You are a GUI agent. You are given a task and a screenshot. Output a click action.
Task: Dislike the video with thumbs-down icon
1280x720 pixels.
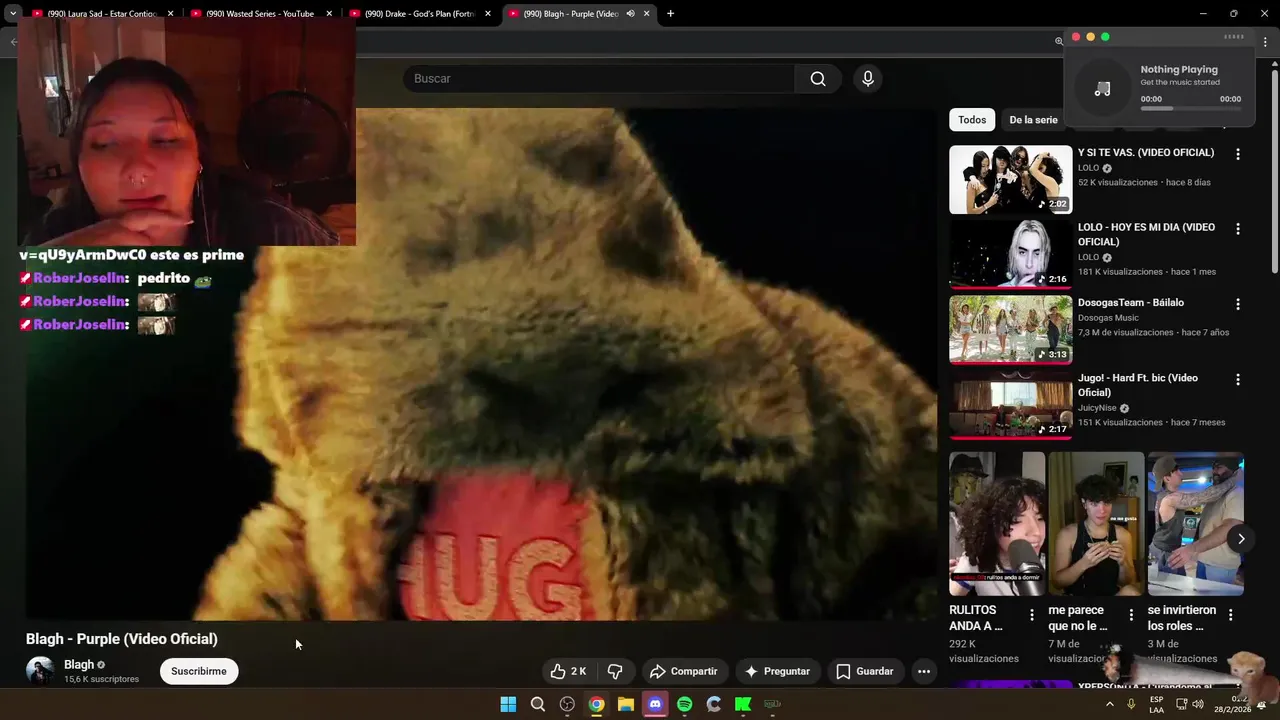(x=615, y=671)
